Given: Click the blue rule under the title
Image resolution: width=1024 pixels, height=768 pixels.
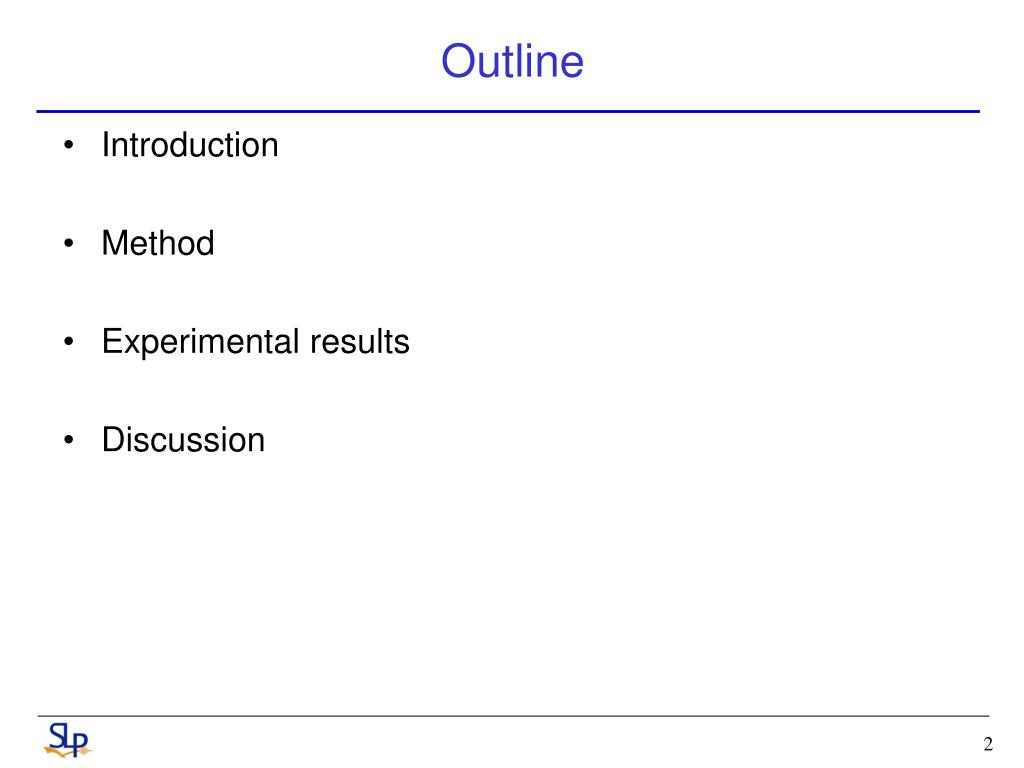Looking at the screenshot, I should click(x=508, y=112).
